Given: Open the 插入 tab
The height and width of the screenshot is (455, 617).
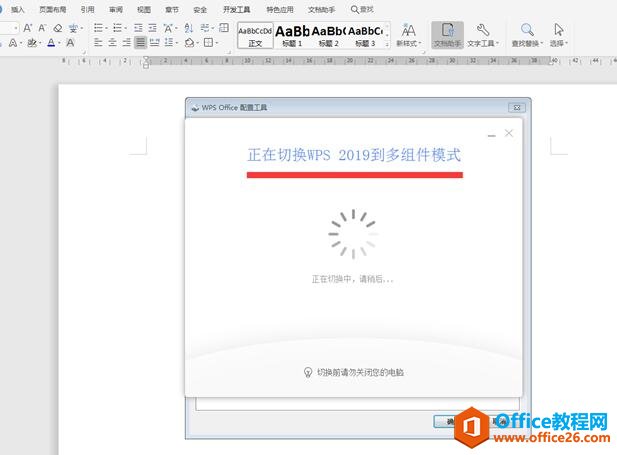Looking at the screenshot, I should [x=17, y=9].
